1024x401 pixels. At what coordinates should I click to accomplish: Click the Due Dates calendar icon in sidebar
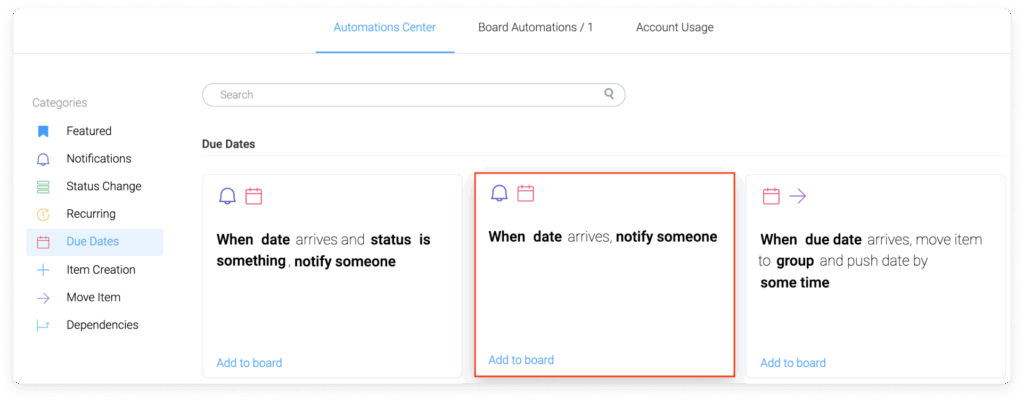[x=43, y=242]
